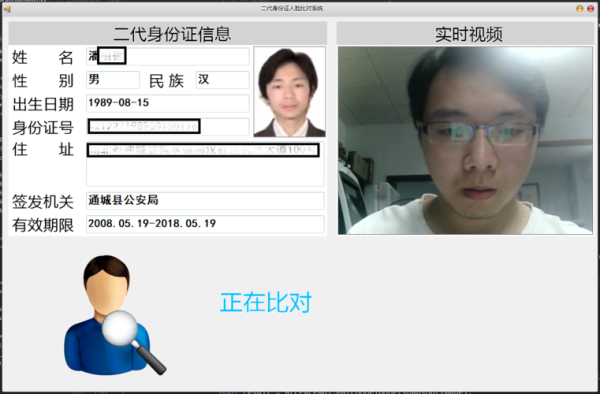Click the real-time video feed panel
The height and width of the screenshot is (394, 600).
465,140
